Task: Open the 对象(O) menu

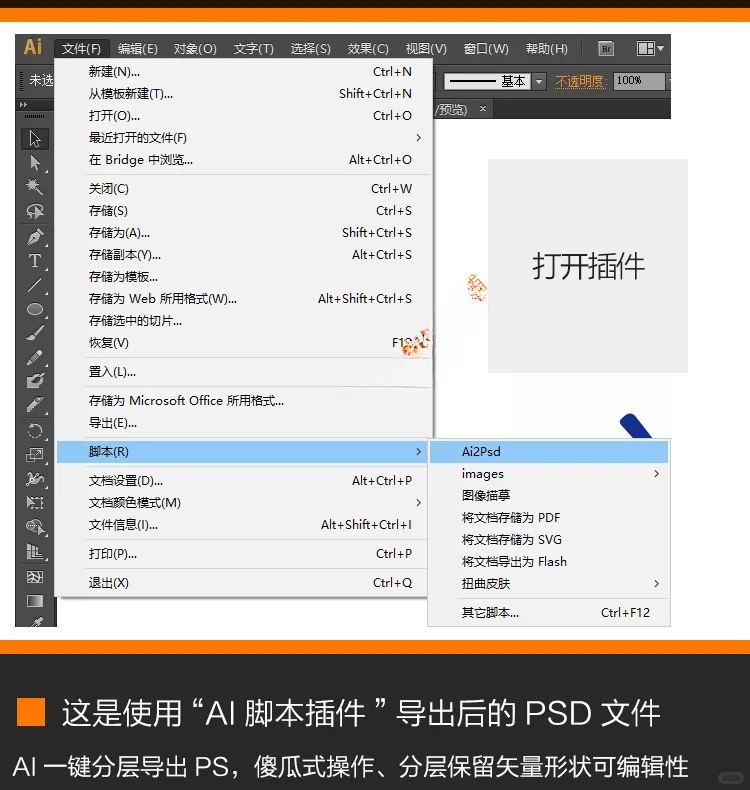Action: pyautogui.click(x=195, y=49)
